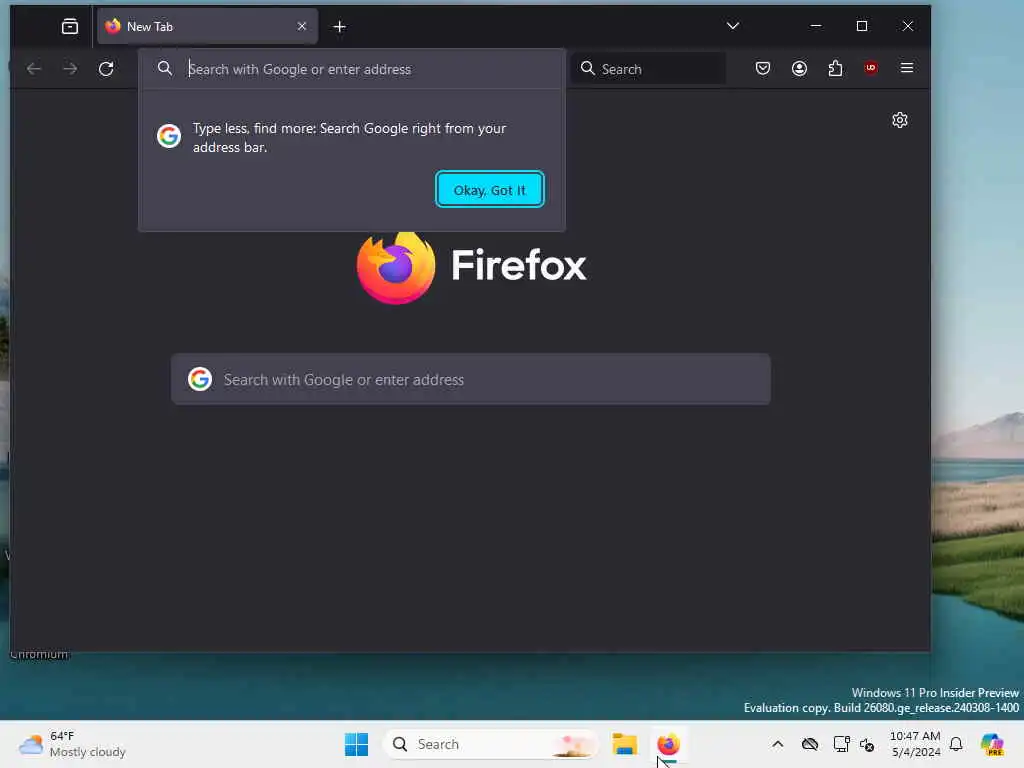Open the network status tray icon
Screen dimensions: 1024x768
click(841, 744)
